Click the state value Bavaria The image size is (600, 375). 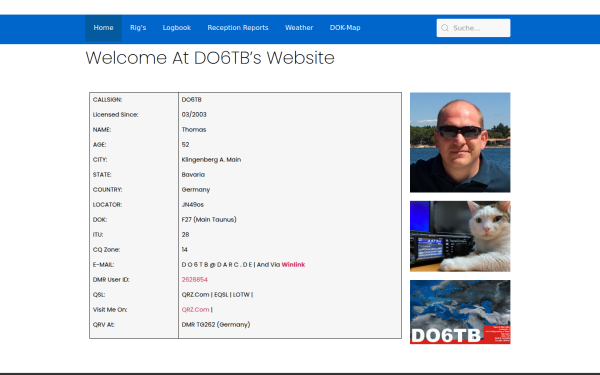pyautogui.click(x=193, y=174)
